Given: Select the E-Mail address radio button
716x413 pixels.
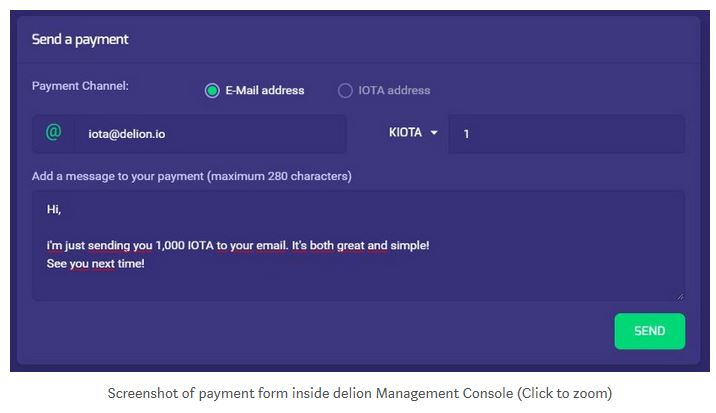Looking at the screenshot, I should pos(212,90).
